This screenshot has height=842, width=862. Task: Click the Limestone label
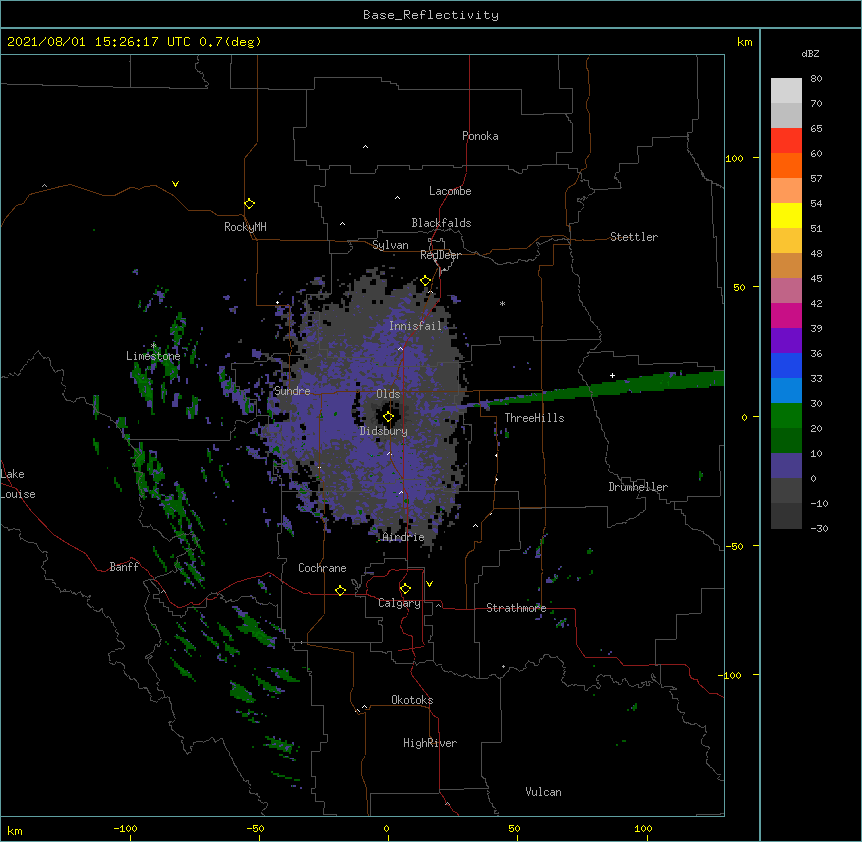[x=153, y=356]
